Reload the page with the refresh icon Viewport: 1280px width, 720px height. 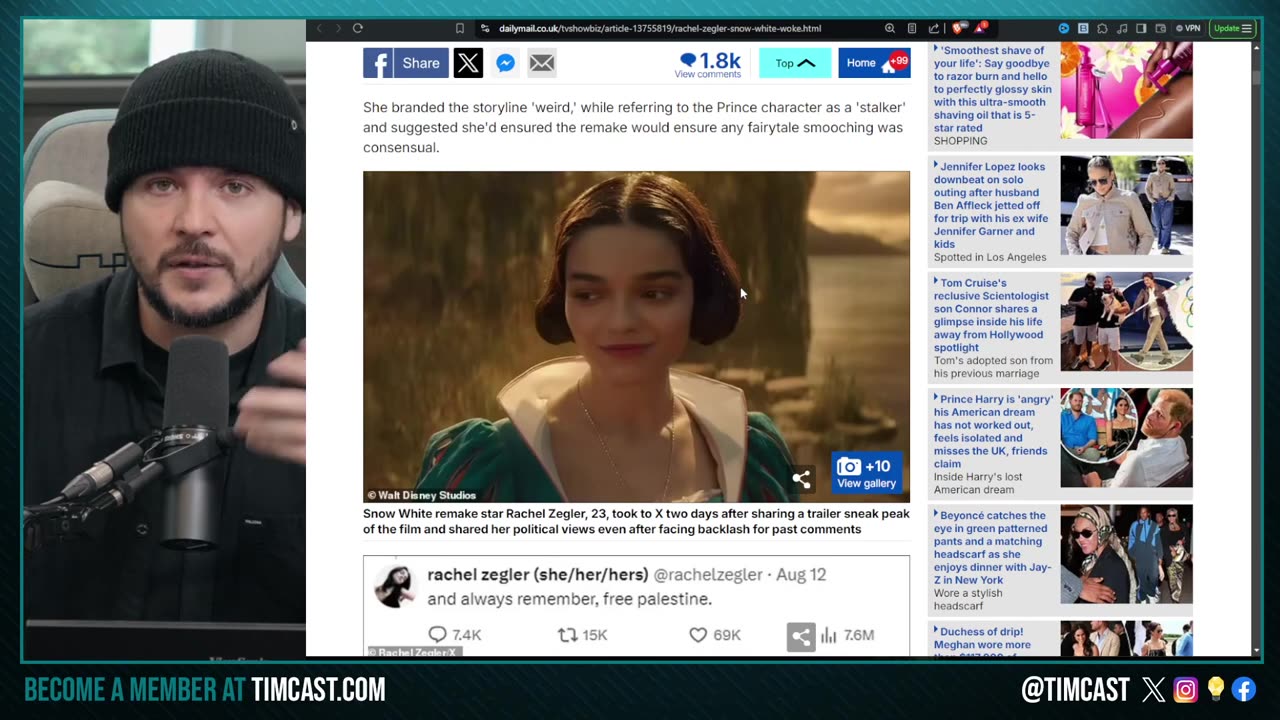[357, 29]
